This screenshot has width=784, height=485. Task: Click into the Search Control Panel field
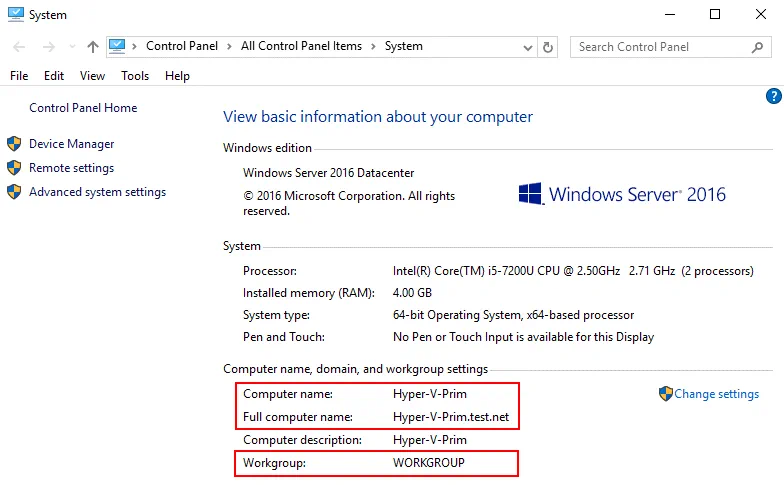(660, 47)
